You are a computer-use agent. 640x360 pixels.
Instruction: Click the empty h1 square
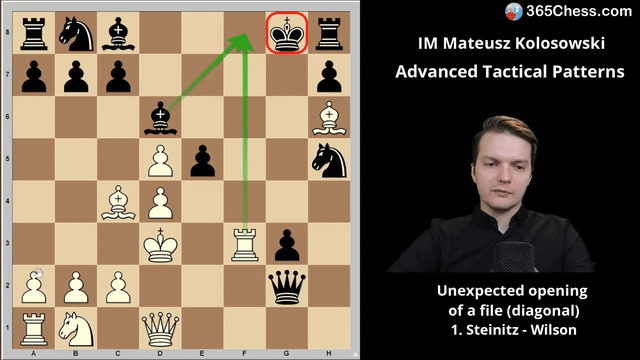tap(329, 329)
